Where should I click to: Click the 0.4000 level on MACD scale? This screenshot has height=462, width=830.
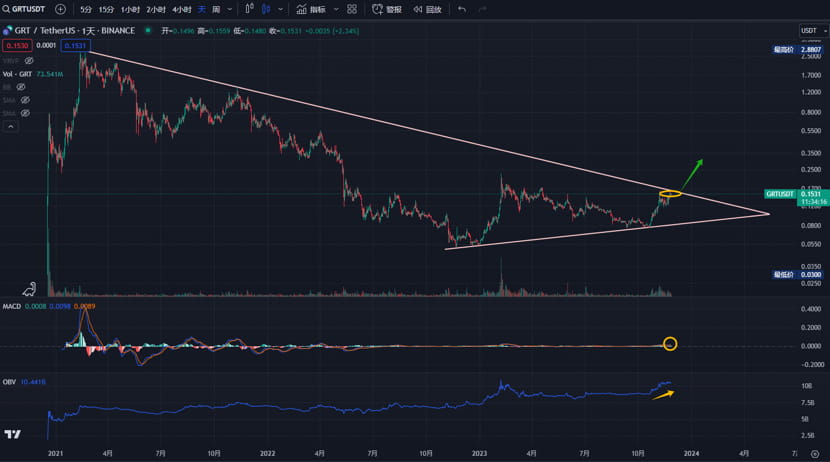click(x=811, y=309)
